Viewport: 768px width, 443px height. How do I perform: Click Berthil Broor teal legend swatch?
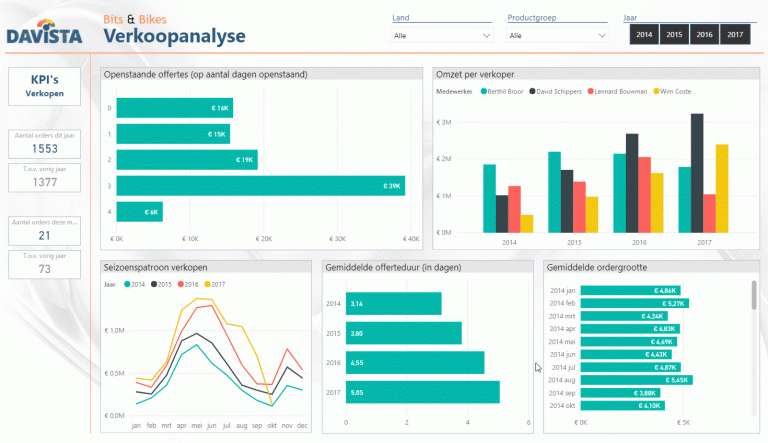point(483,91)
